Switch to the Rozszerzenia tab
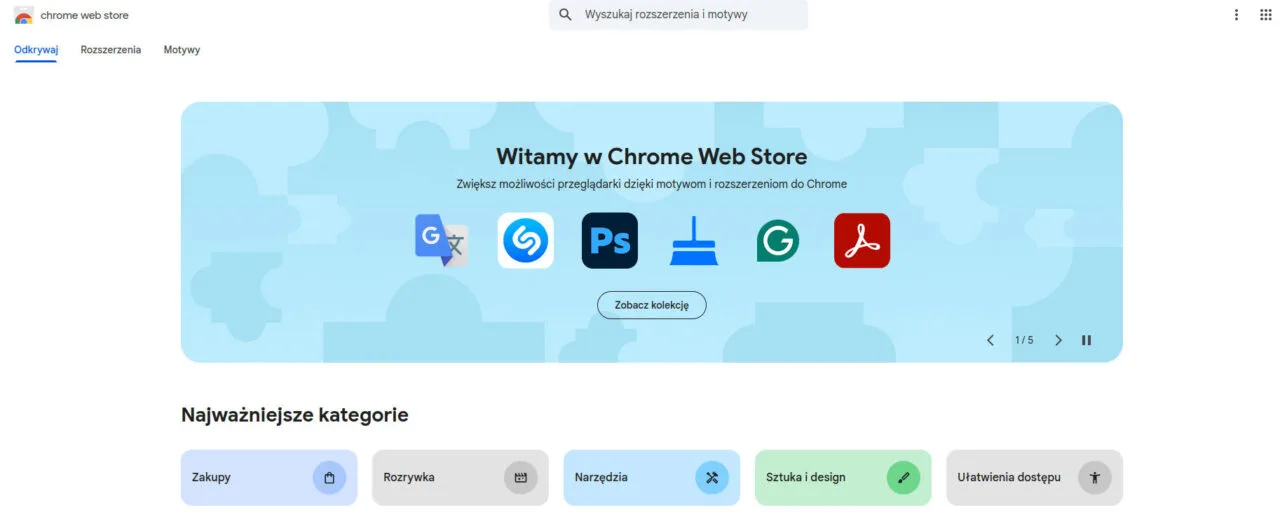This screenshot has height=524, width=1280. tap(111, 49)
